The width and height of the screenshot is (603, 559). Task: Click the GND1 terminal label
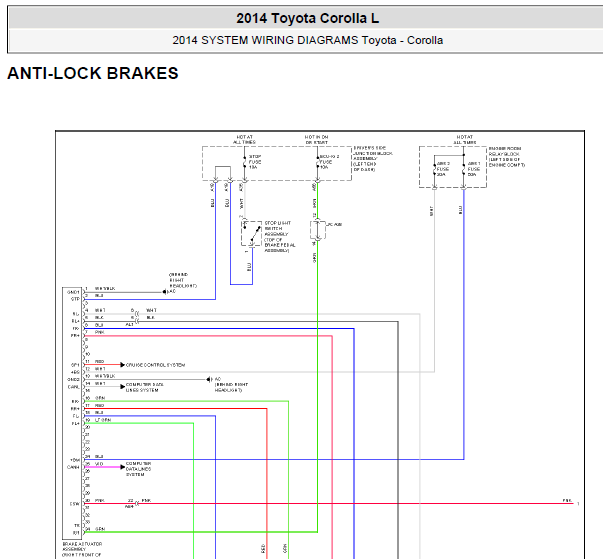[x=73, y=292]
